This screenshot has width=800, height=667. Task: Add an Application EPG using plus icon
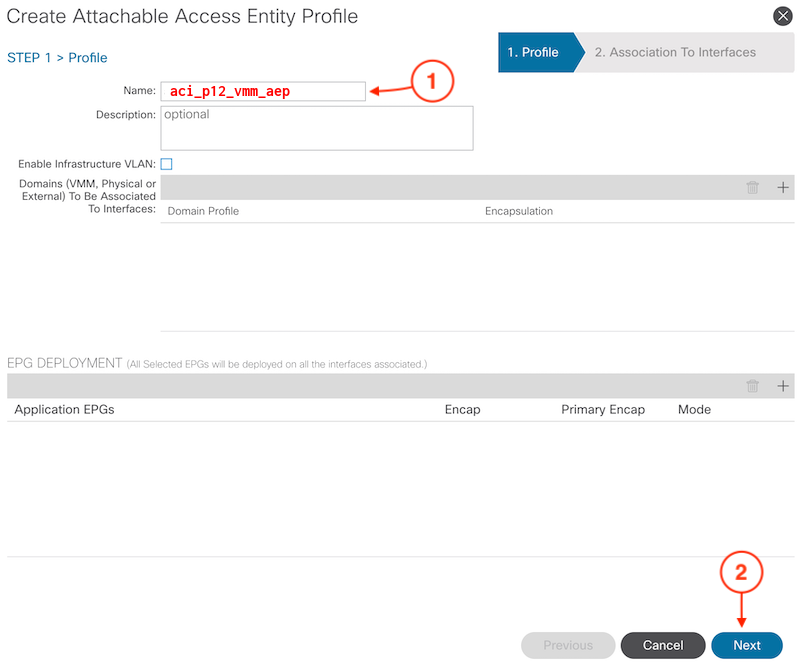(783, 386)
